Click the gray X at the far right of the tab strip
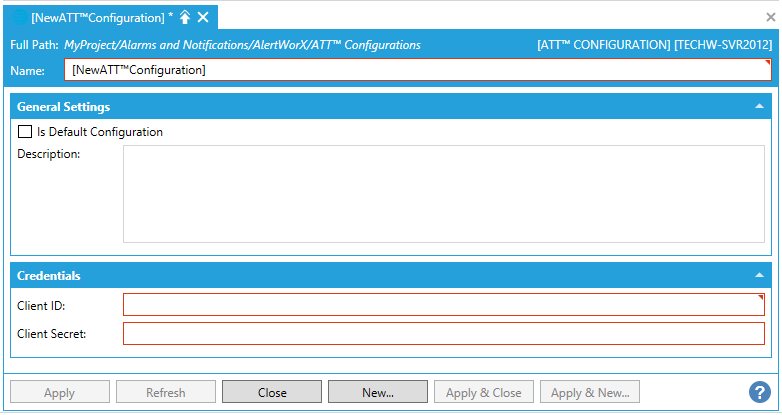Screen dimensions: 782x415 [x=771, y=17]
